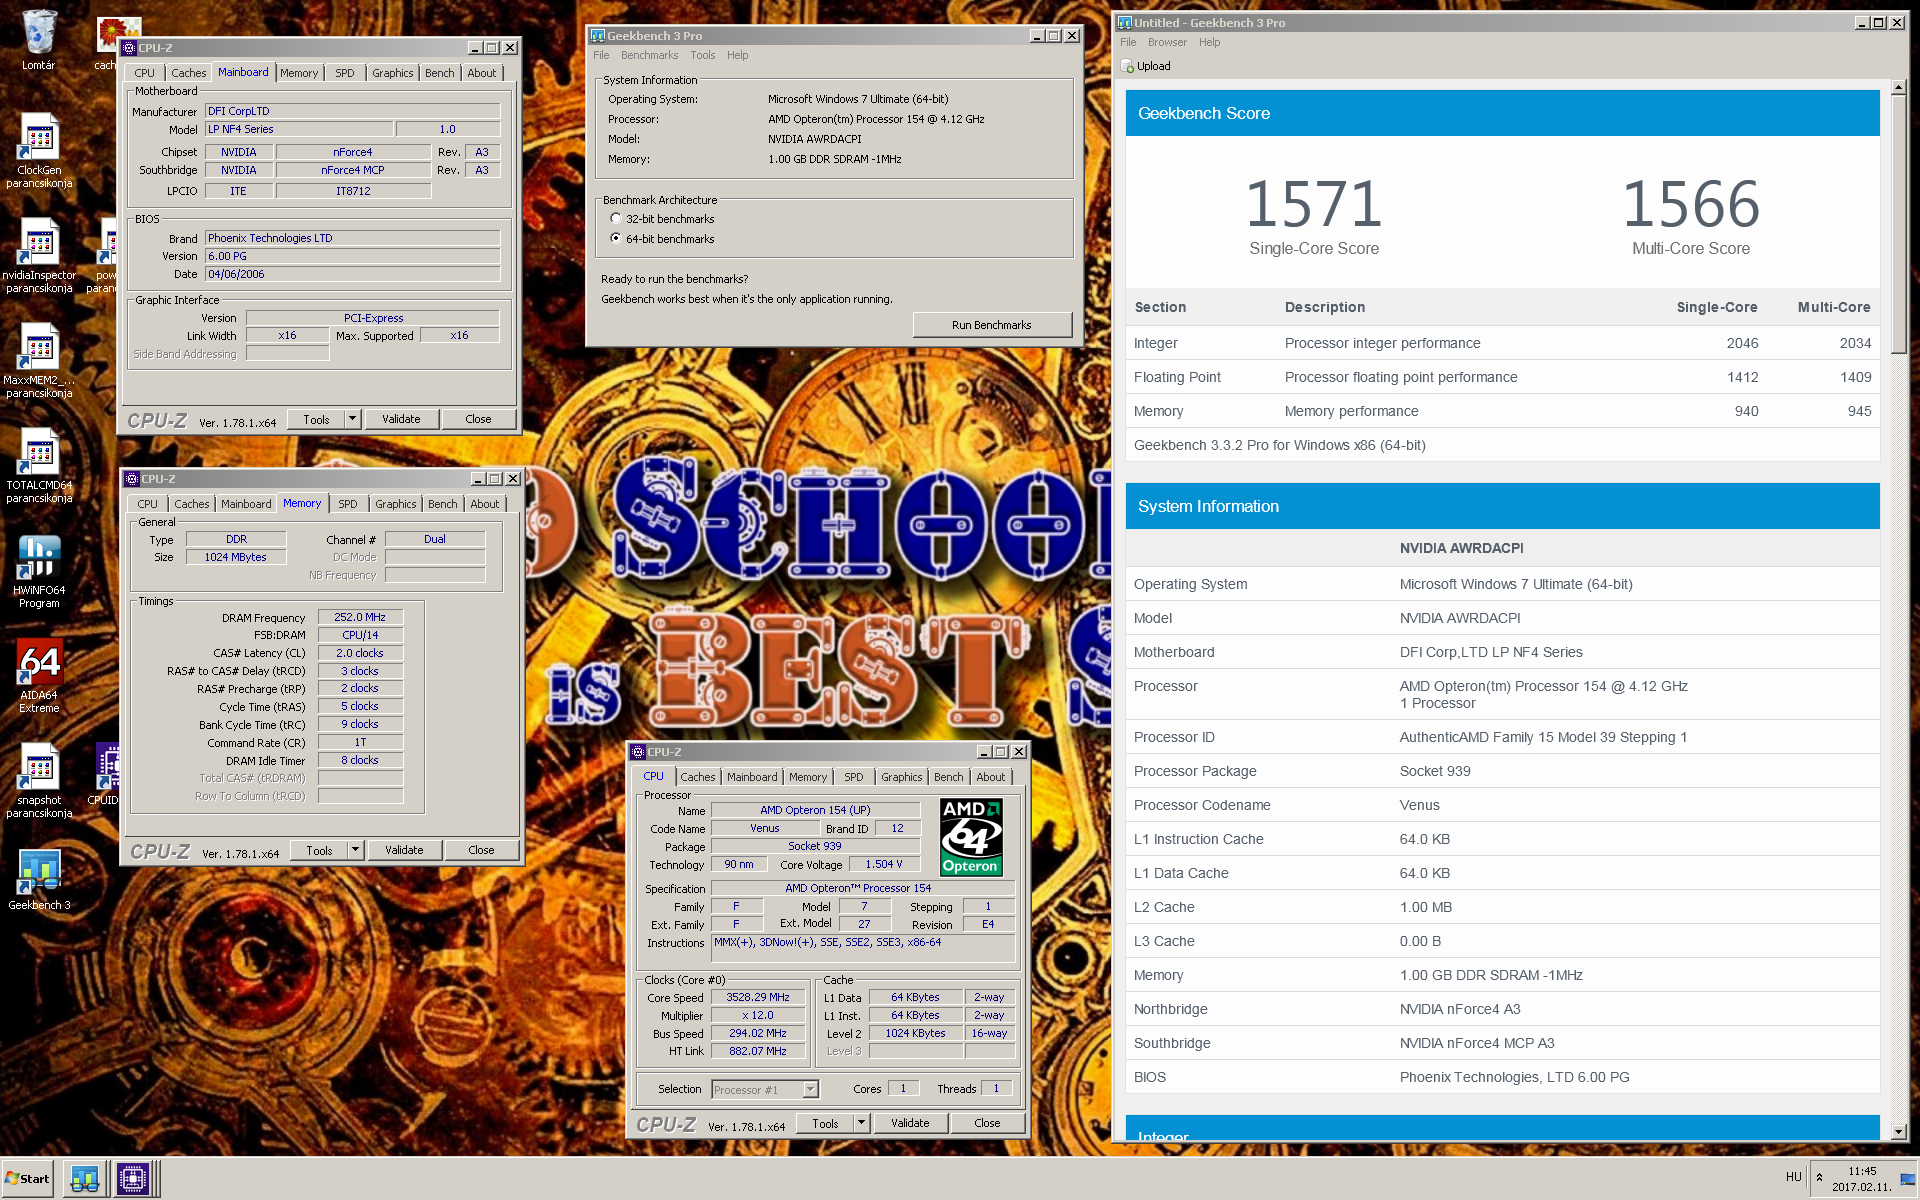1920x1200 pixels.
Task: Open Tools dropdown arrow in Memory CPU-Z
Action: pyautogui.click(x=355, y=850)
